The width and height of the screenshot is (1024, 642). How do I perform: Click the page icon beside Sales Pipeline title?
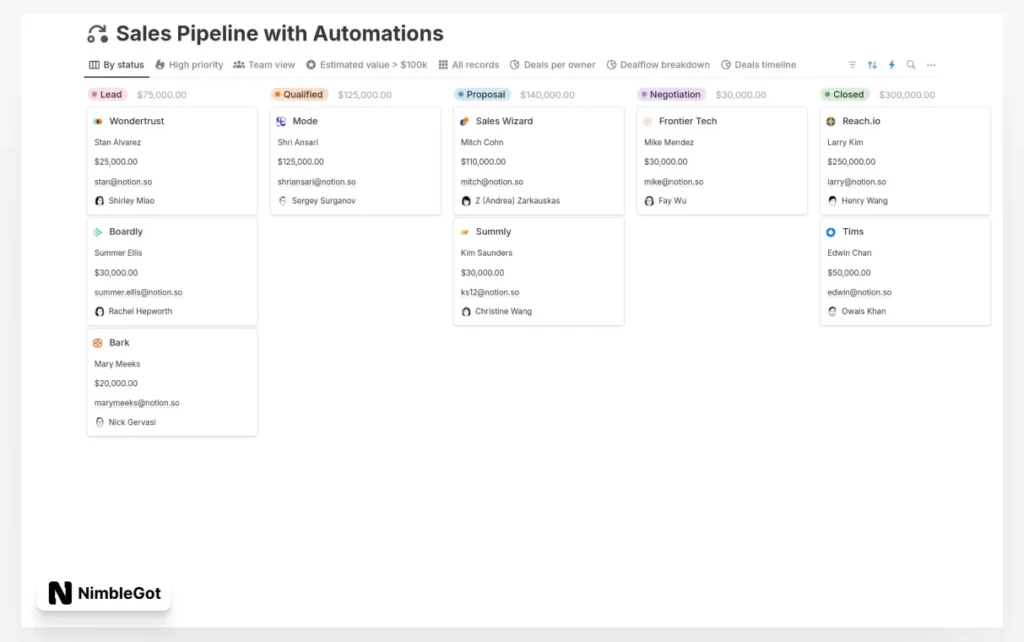pyautogui.click(x=97, y=34)
